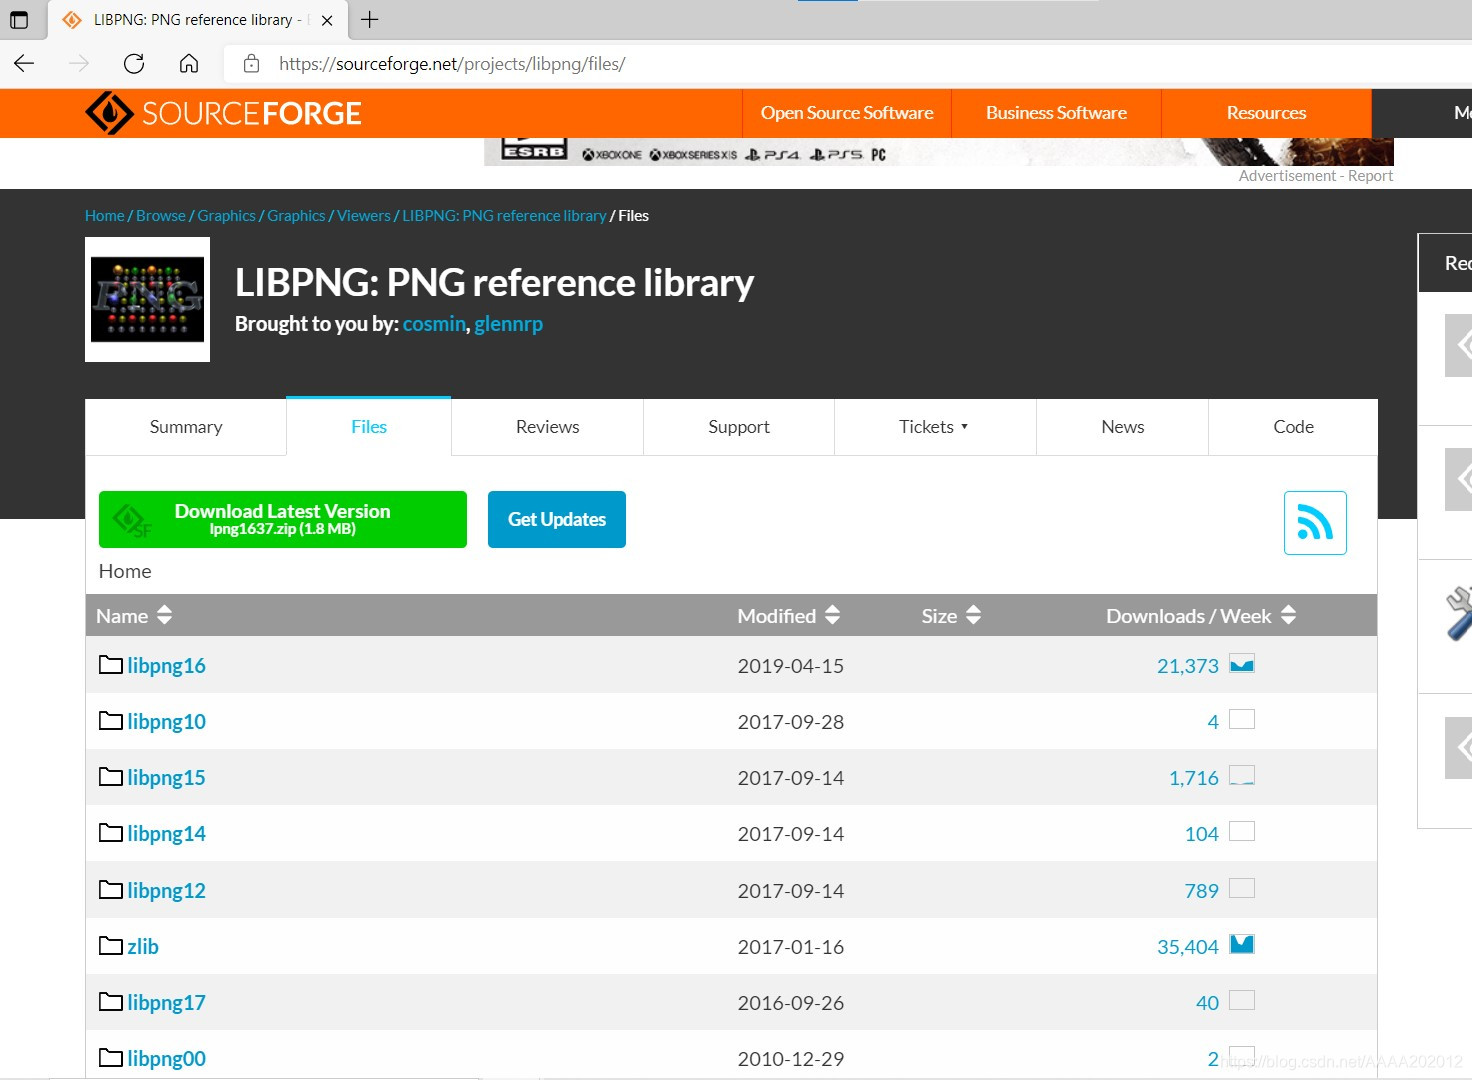Click libpng00 folder icon
The image size is (1472, 1080).
pos(111,1058)
